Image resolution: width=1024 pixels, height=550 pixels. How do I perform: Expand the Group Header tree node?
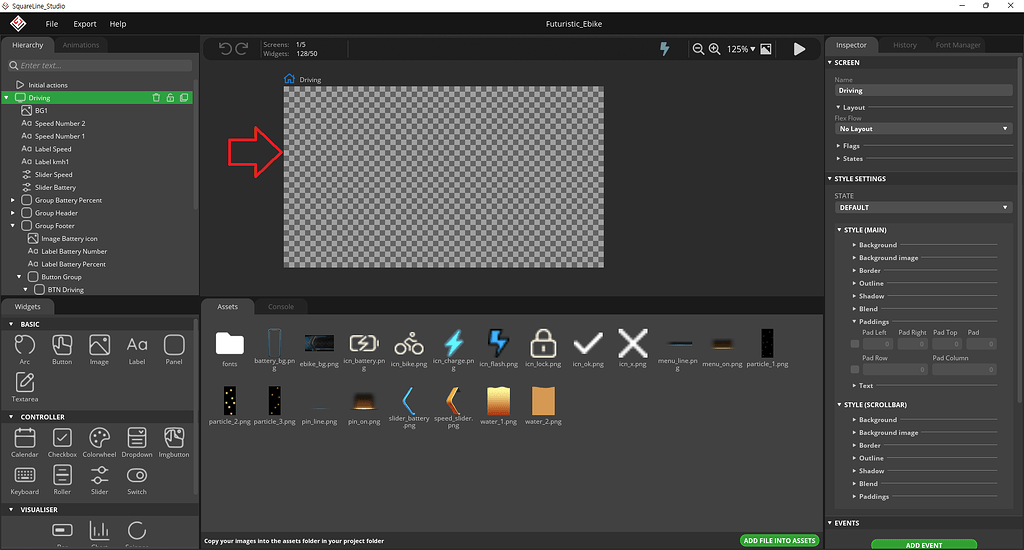click(13, 213)
